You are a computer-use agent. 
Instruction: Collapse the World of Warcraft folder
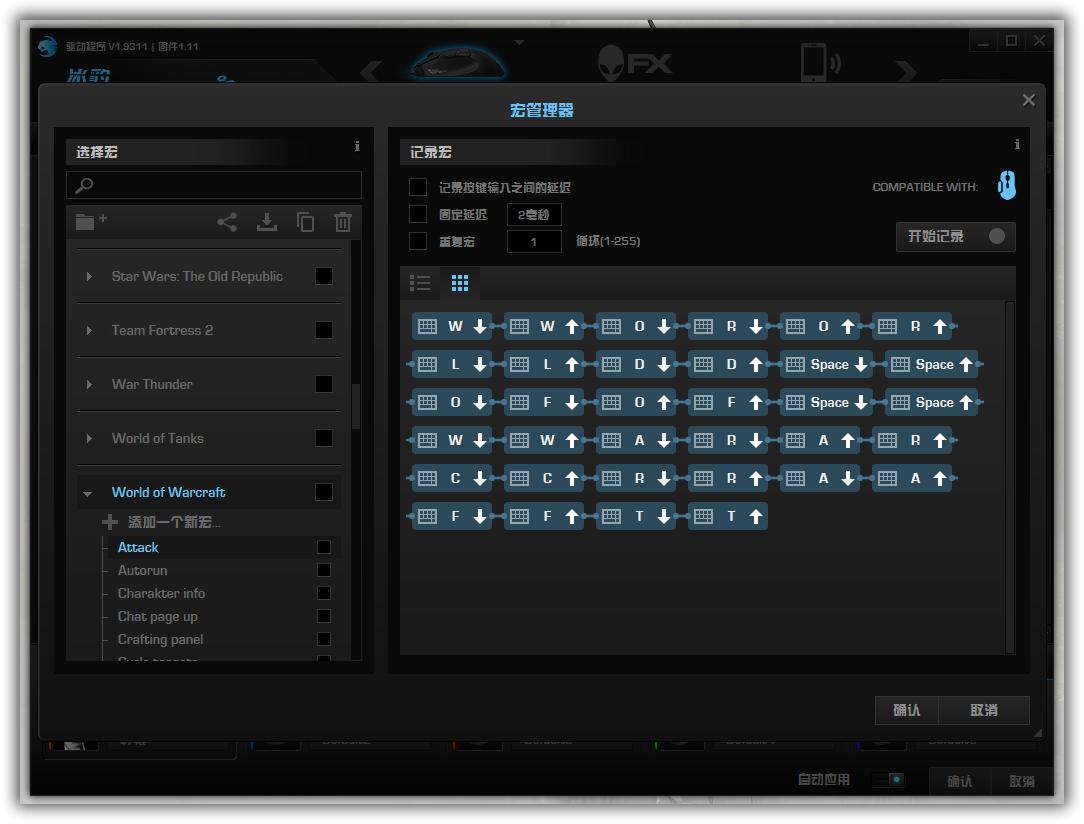(87, 494)
